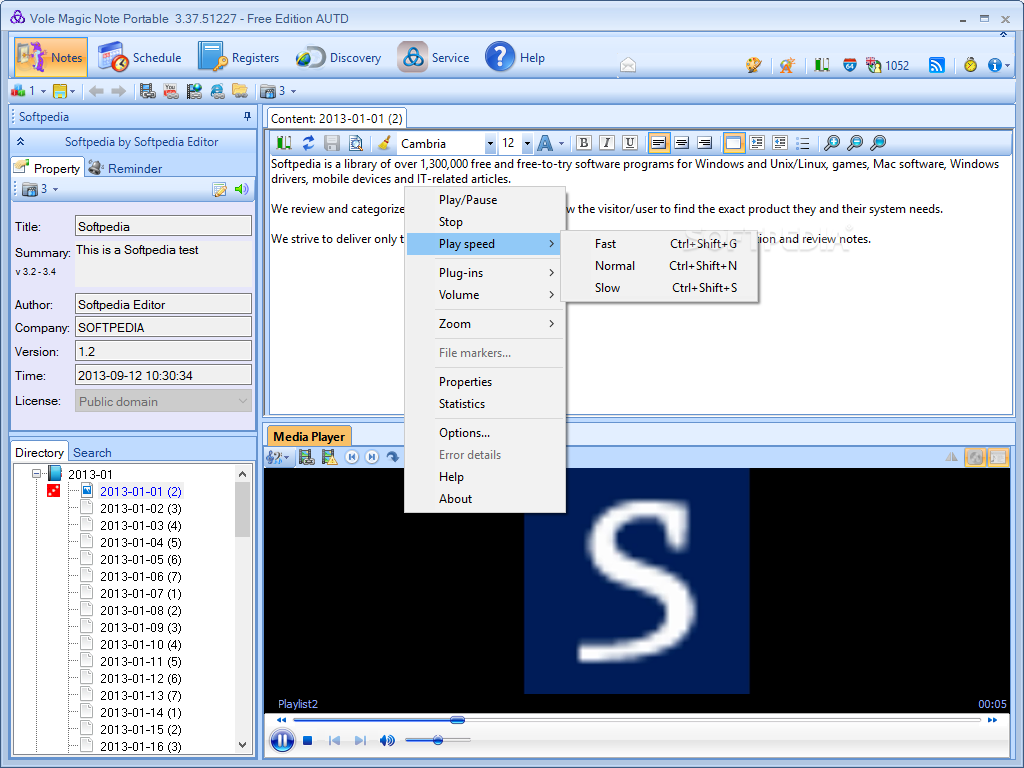This screenshot has width=1024, height=768.
Task: Align text center
Action: coord(682,142)
